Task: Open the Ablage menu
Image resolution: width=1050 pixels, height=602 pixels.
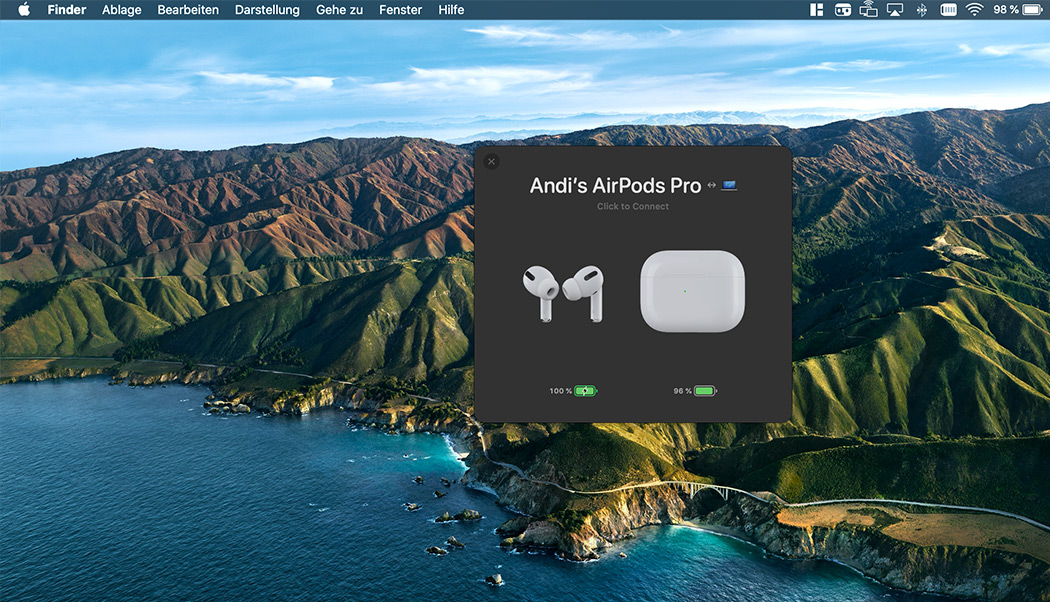Action: [x=121, y=9]
